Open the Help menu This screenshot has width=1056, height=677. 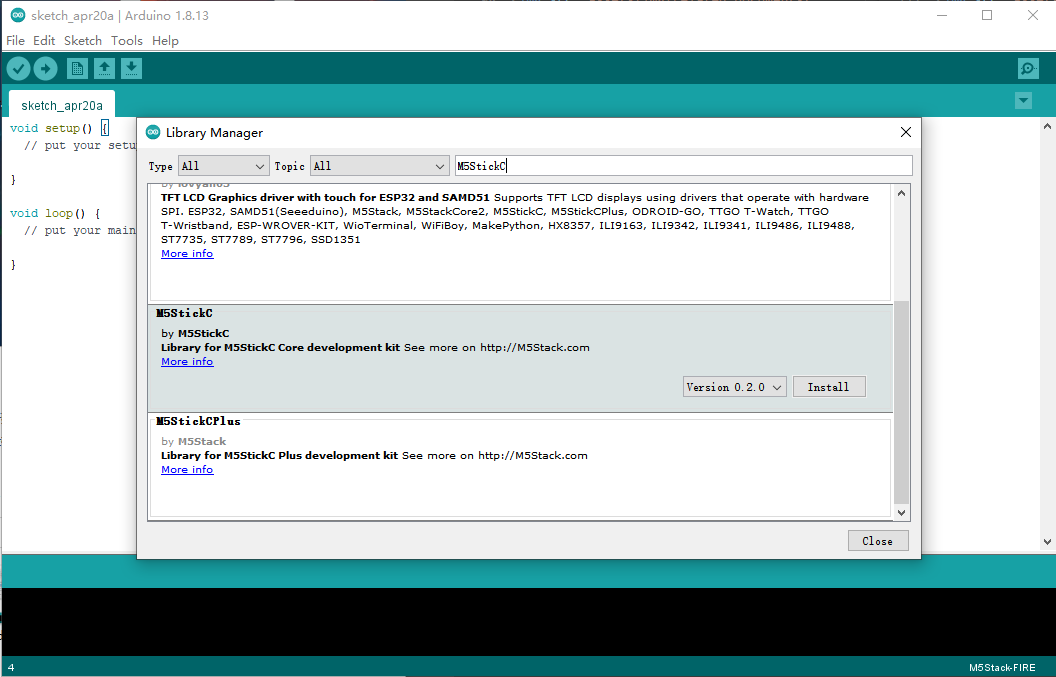165,40
